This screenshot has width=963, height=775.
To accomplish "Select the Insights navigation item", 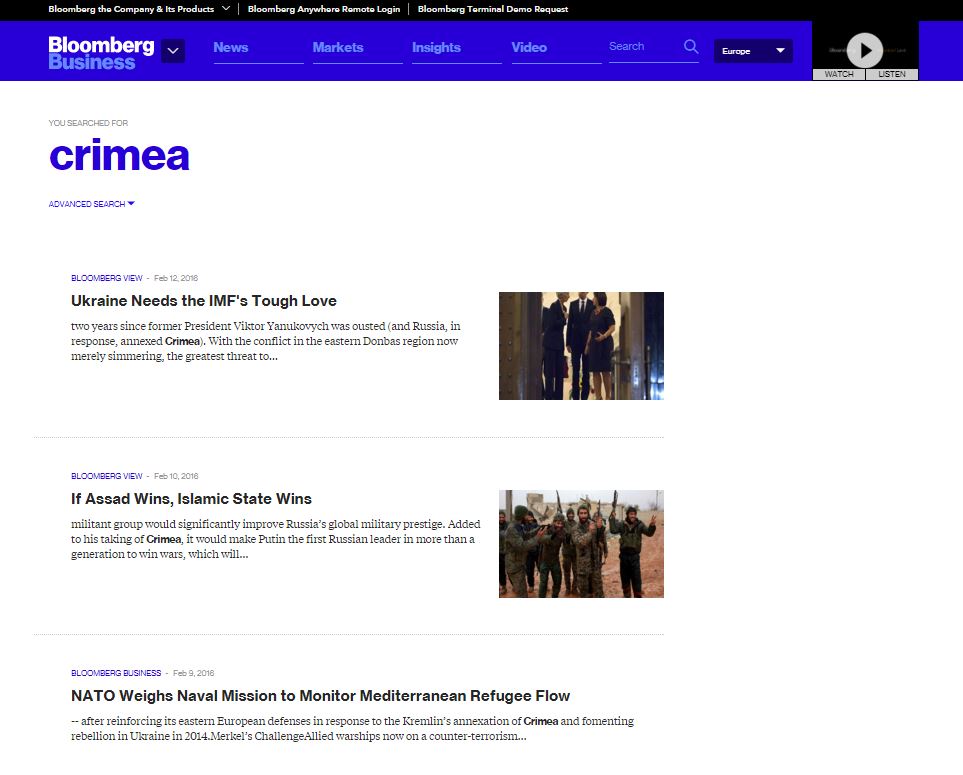I will click(x=436, y=48).
